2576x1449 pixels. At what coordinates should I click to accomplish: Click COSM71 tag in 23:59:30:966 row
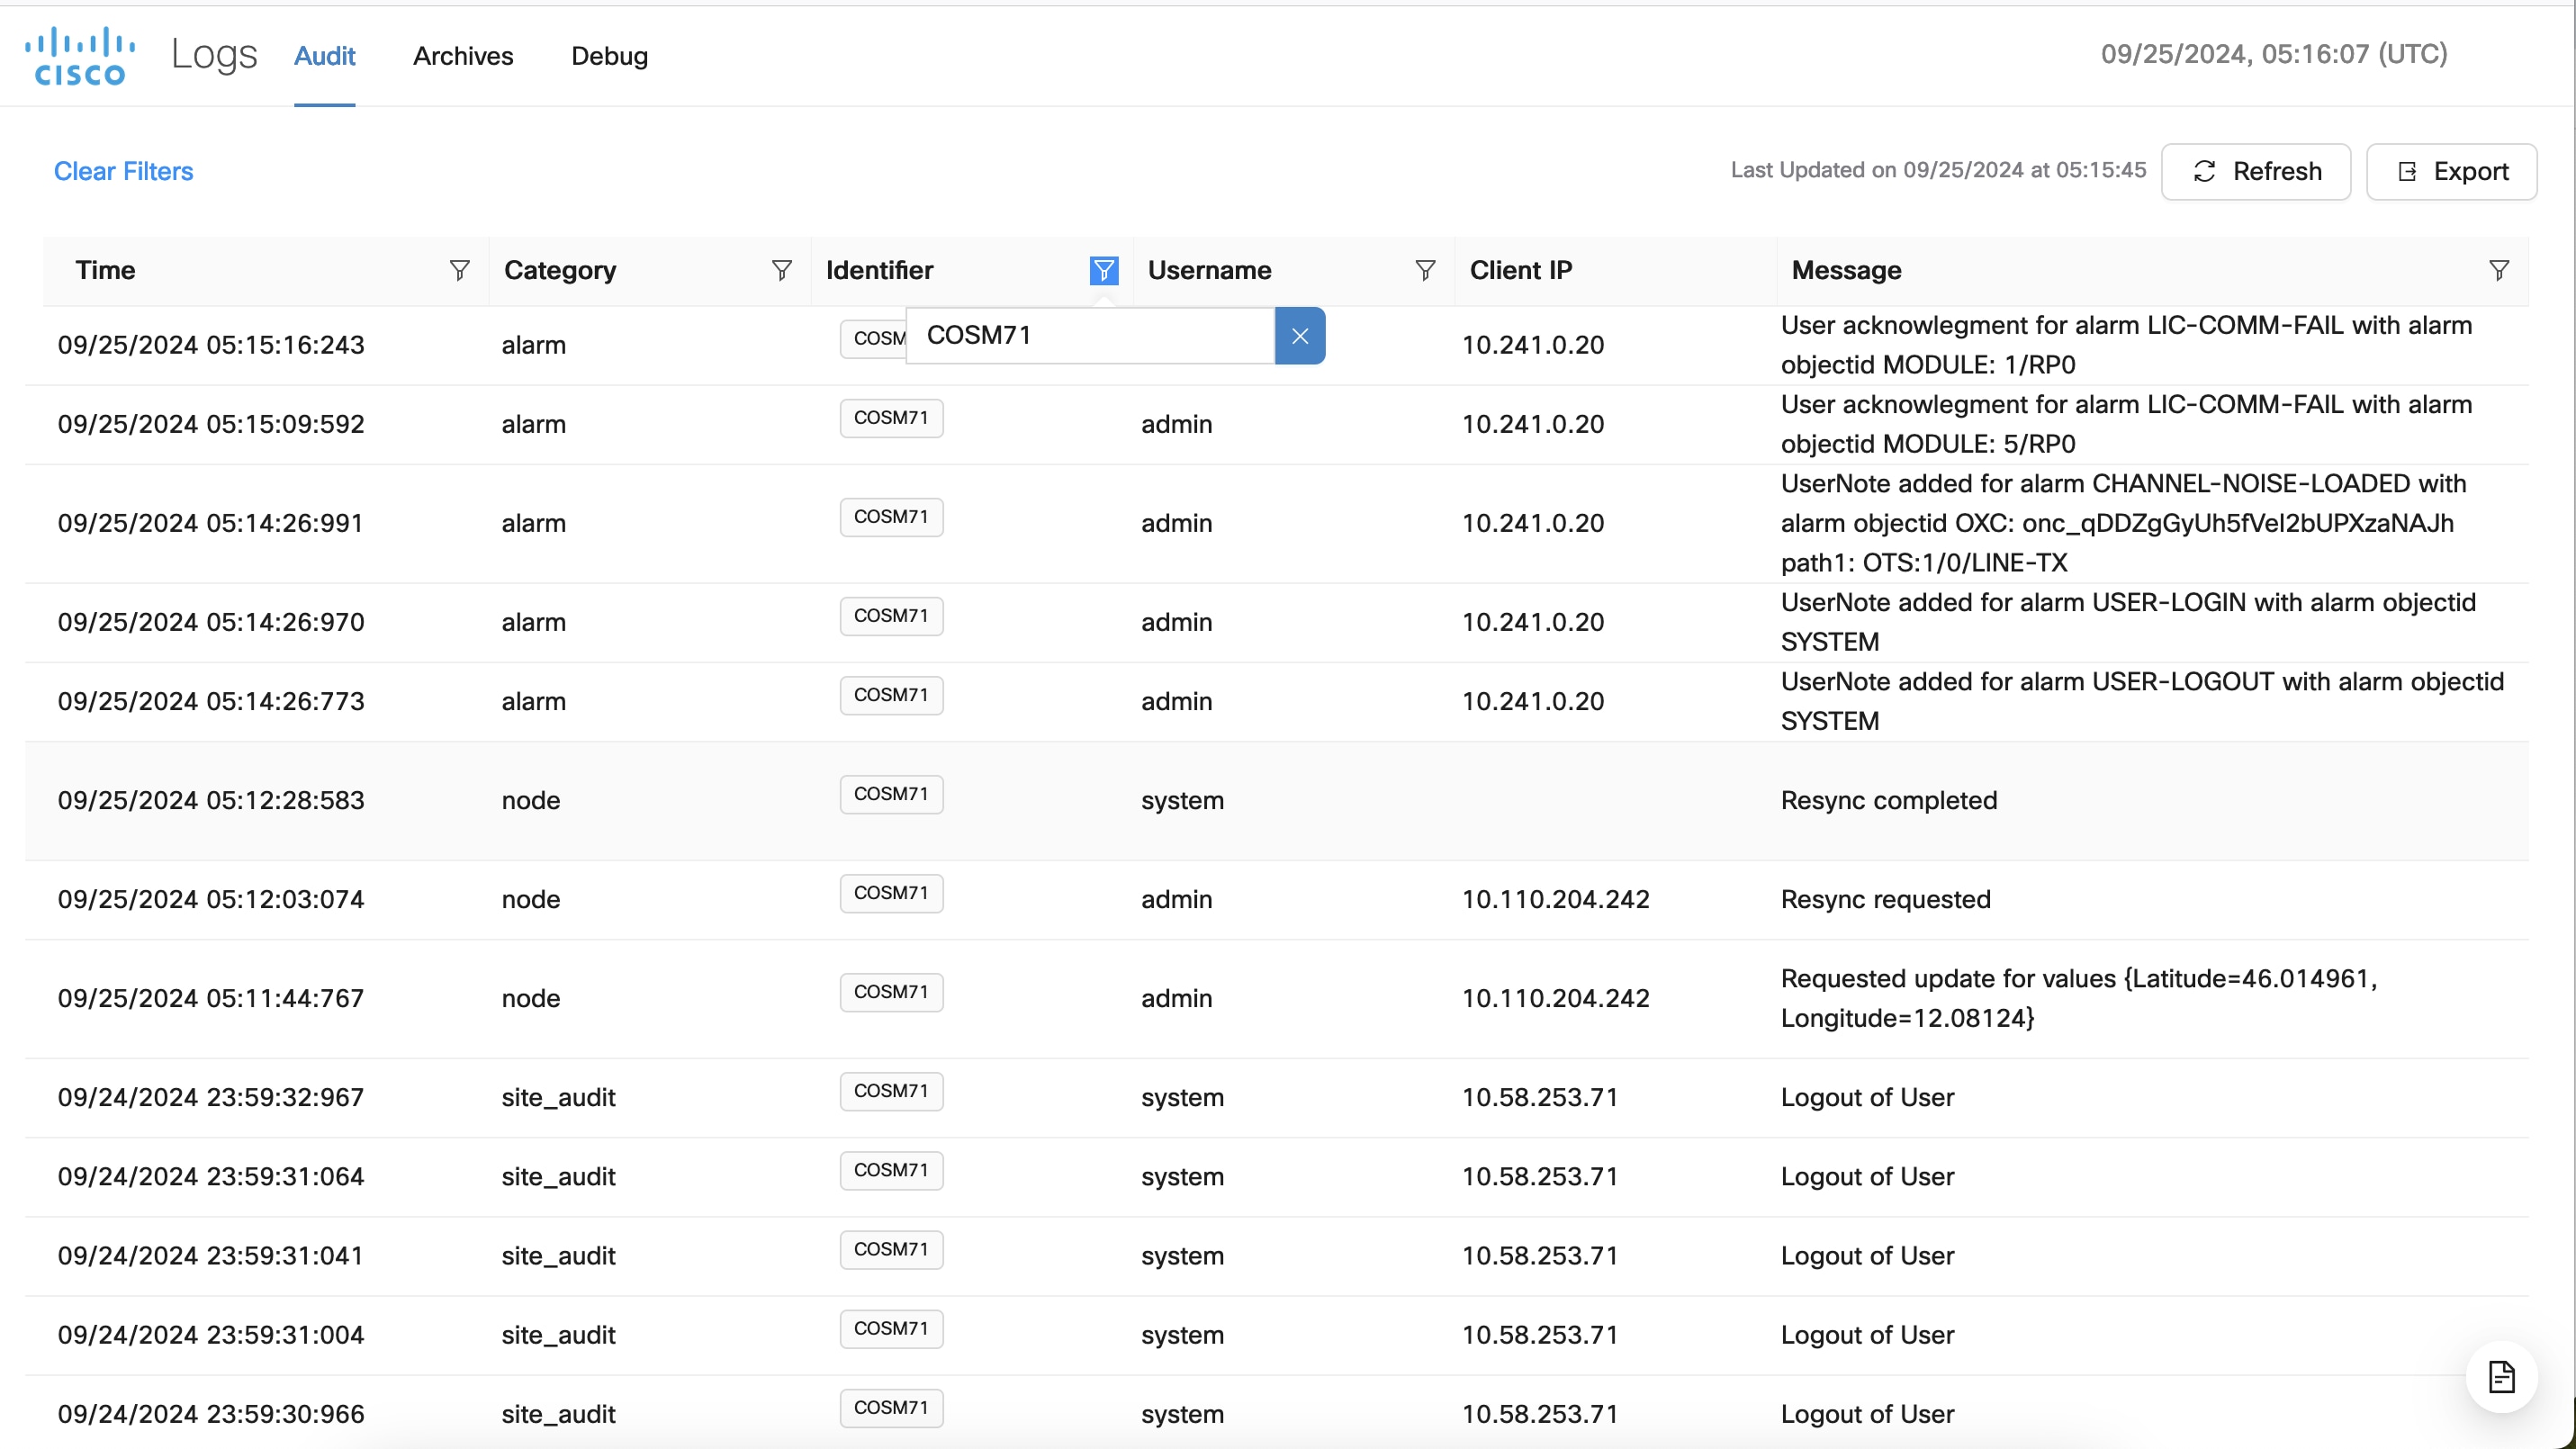[891, 1407]
